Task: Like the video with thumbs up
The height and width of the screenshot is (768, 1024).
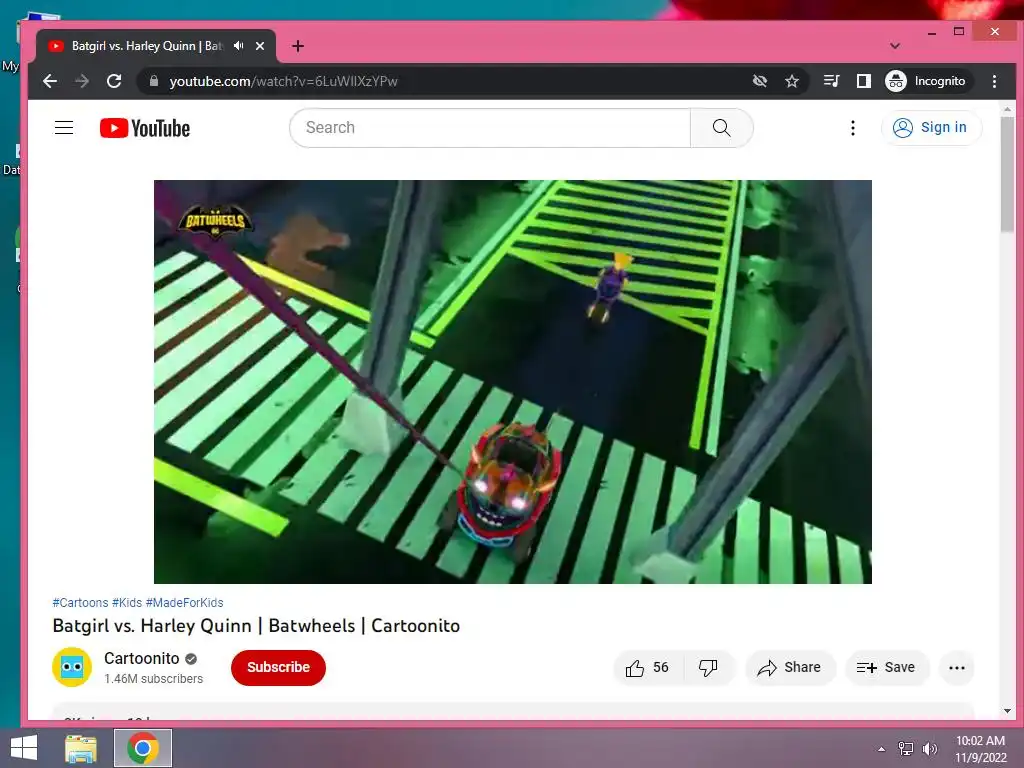Action: [647, 667]
